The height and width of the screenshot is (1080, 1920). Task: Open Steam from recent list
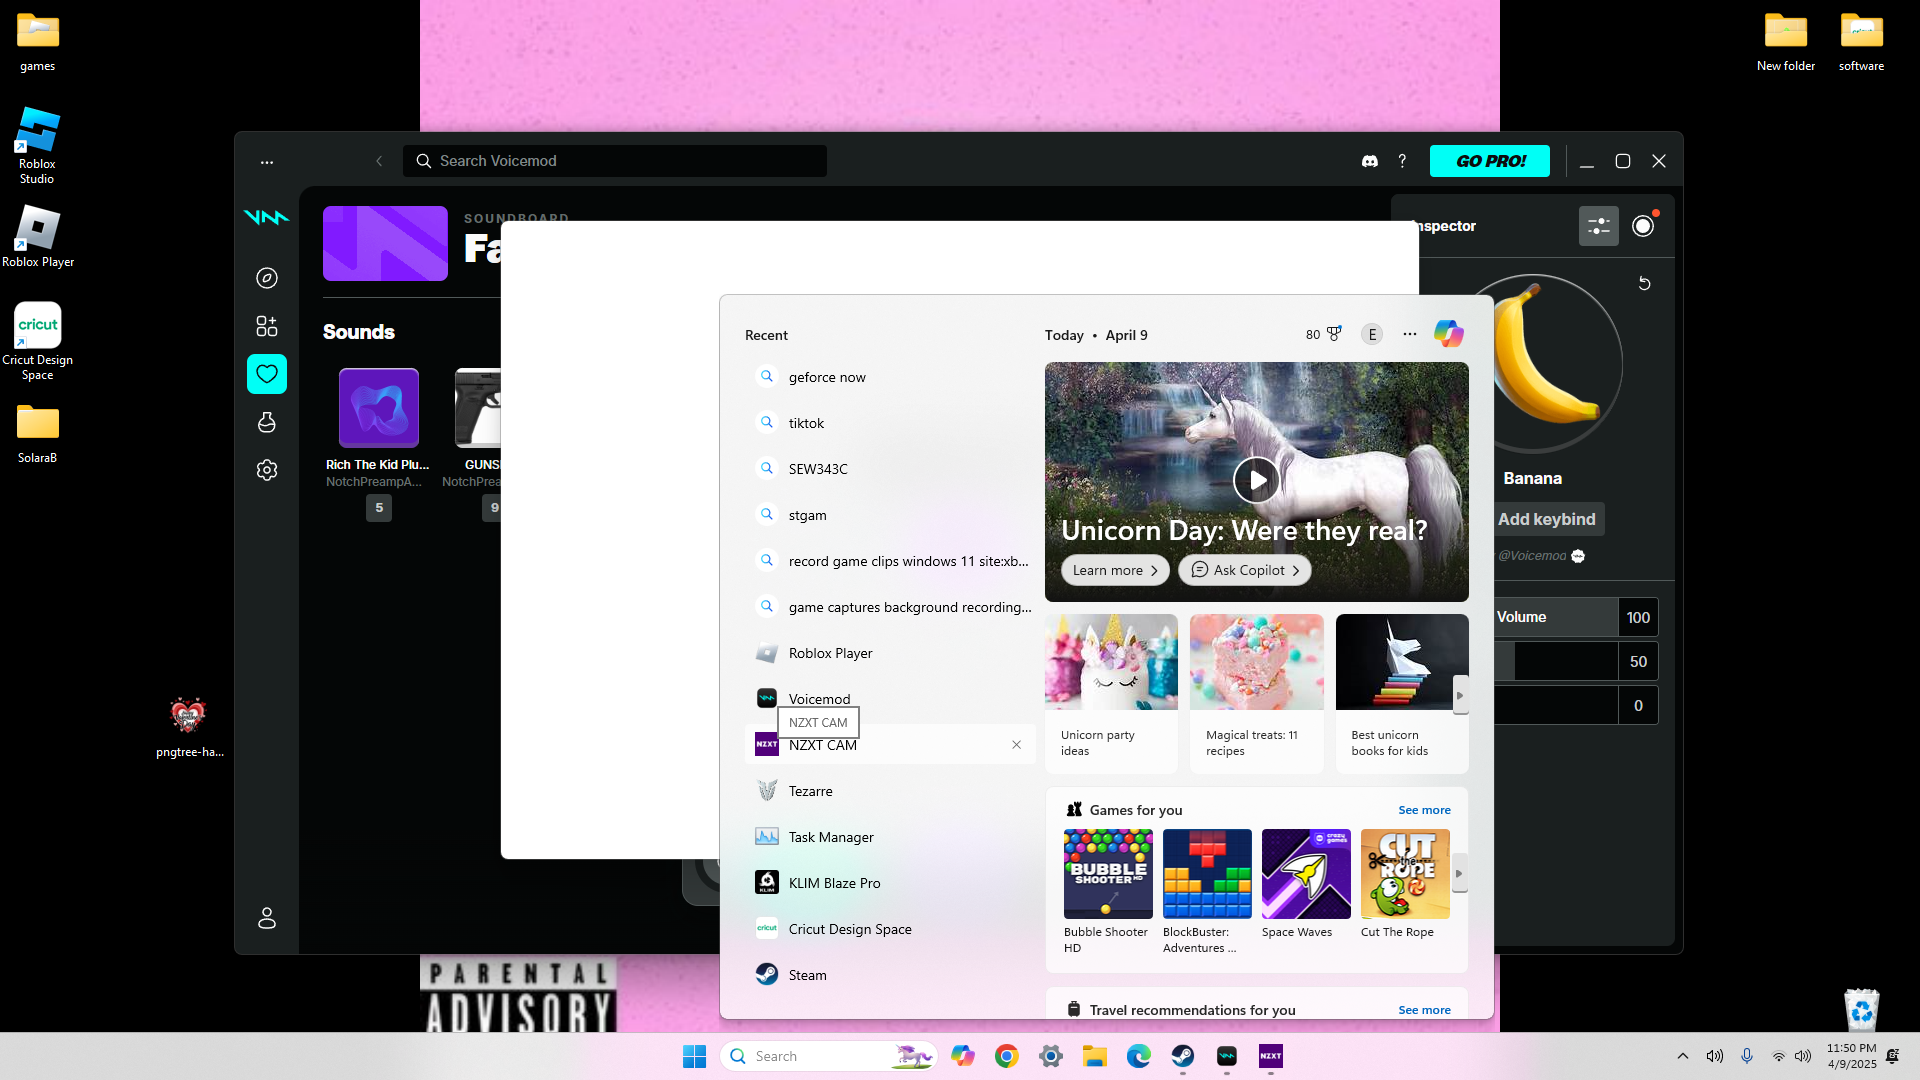(x=890, y=975)
